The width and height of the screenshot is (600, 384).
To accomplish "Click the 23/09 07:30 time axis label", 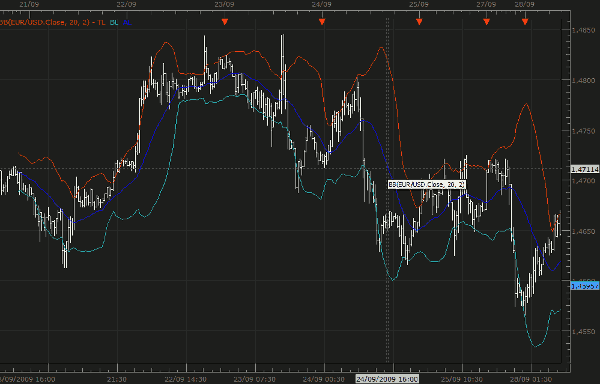I will (x=254, y=379).
